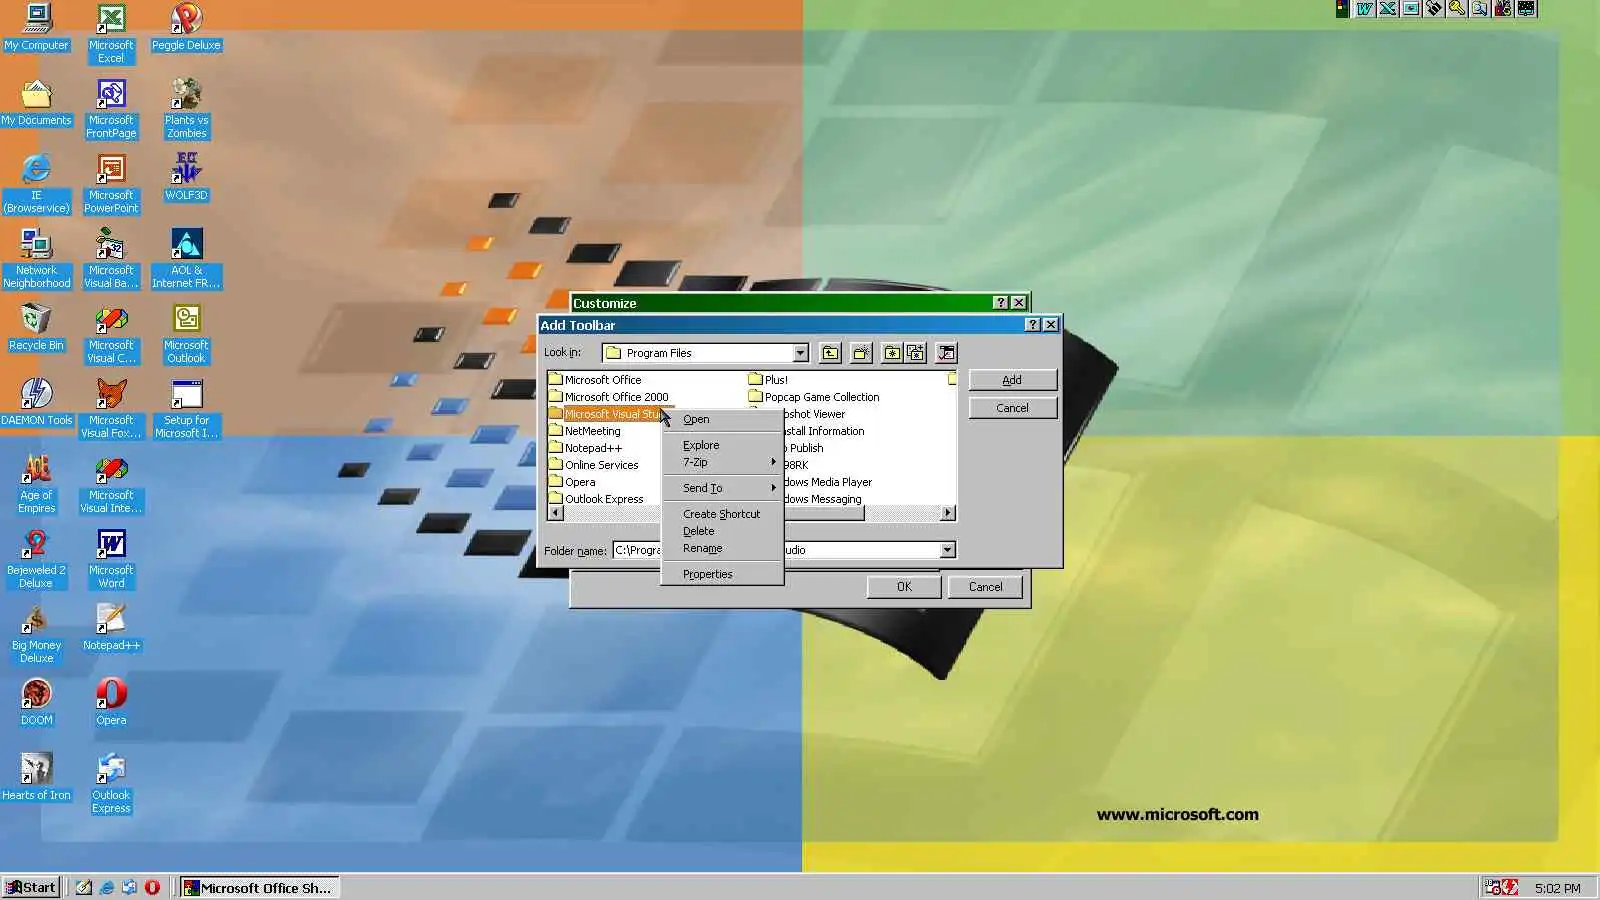The height and width of the screenshot is (900, 1600).
Task: Select the Age of Empires desktop icon
Action: click(36, 484)
